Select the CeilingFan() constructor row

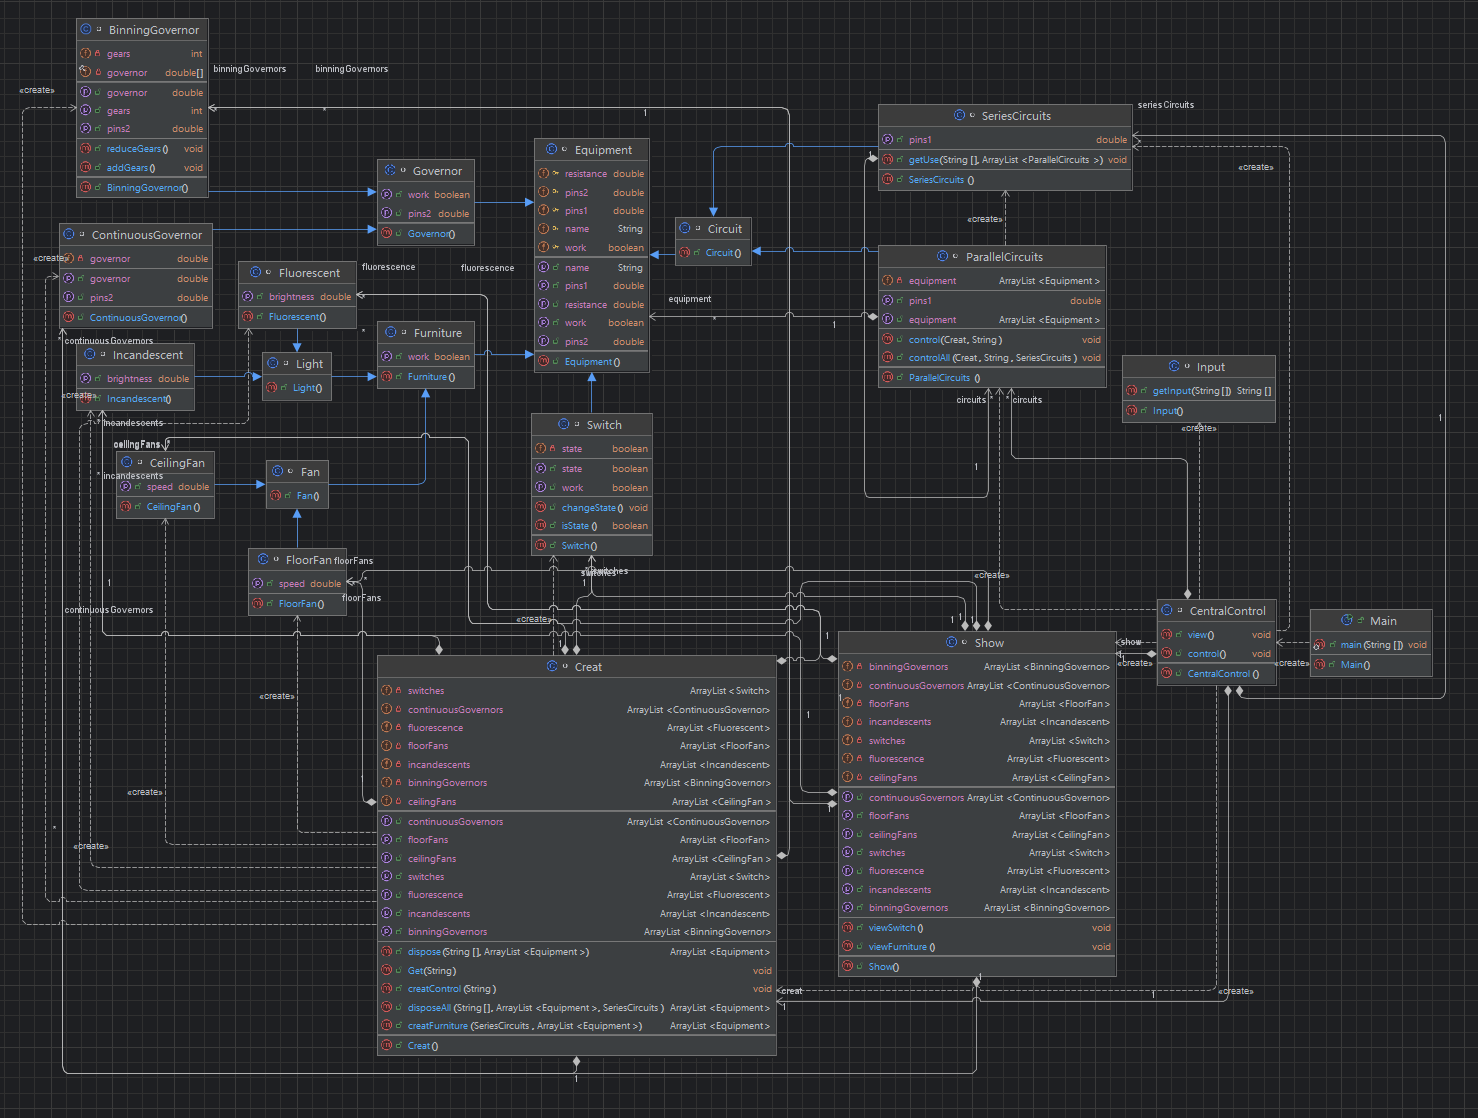point(165,507)
